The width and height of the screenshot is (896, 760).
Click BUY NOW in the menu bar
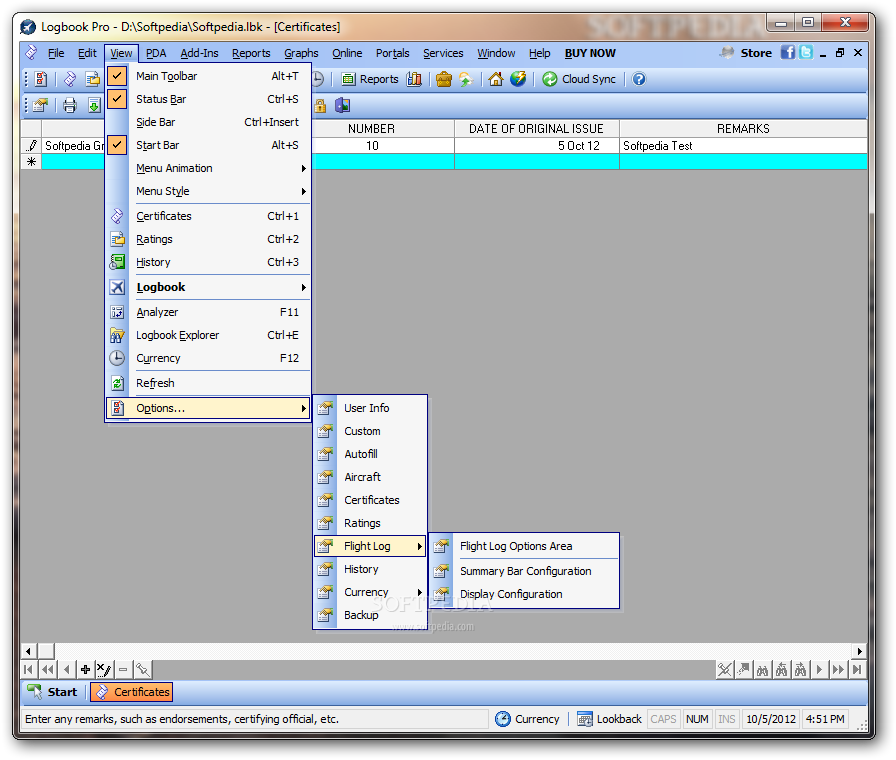(590, 53)
